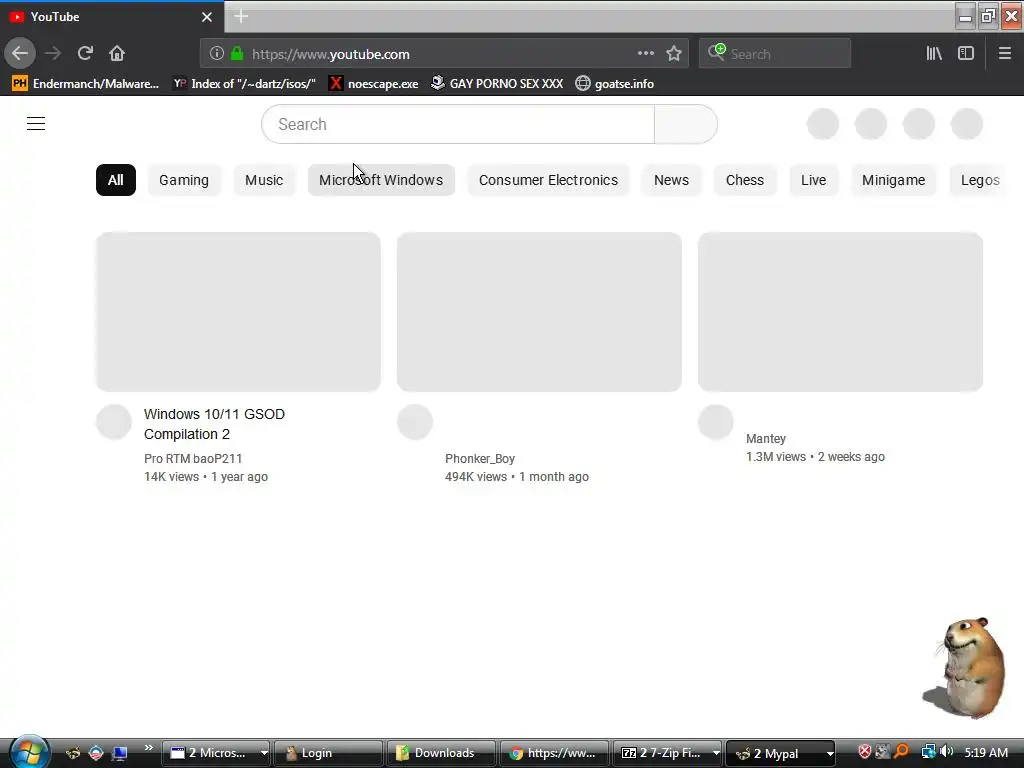Click the Pro RTM baoP211 channel avatar

(114, 422)
